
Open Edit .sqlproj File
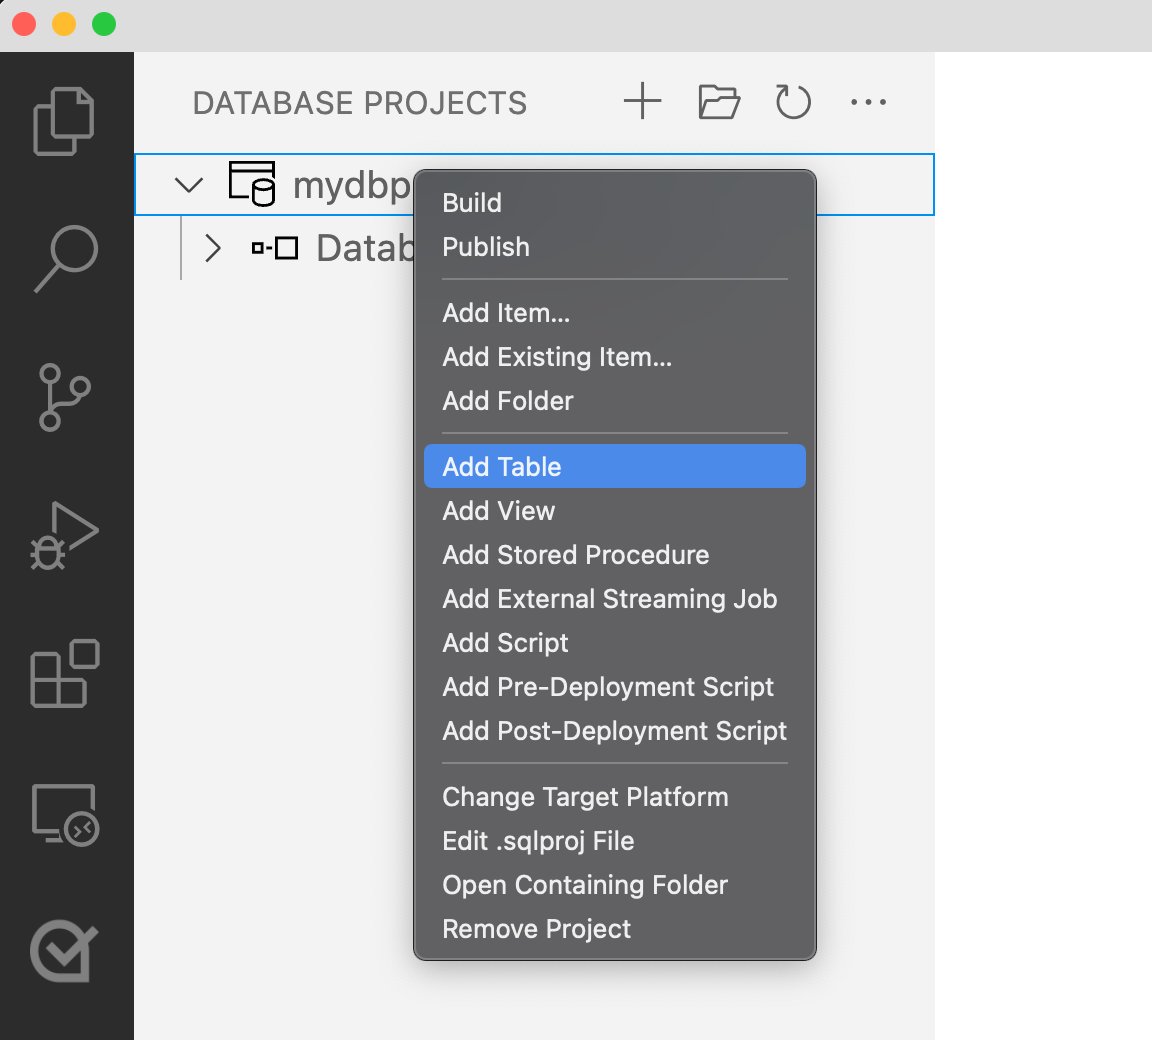tap(538, 841)
